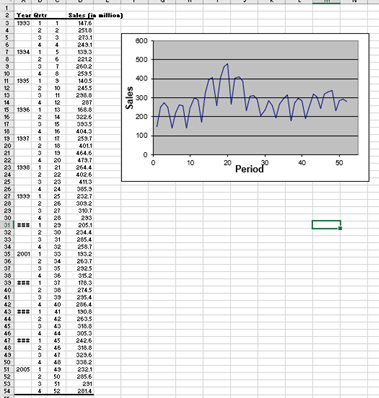This screenshot has width=379, height=398.
Task: Select the chart's 'Period' horizontal axis title
Action: point(249,169)
